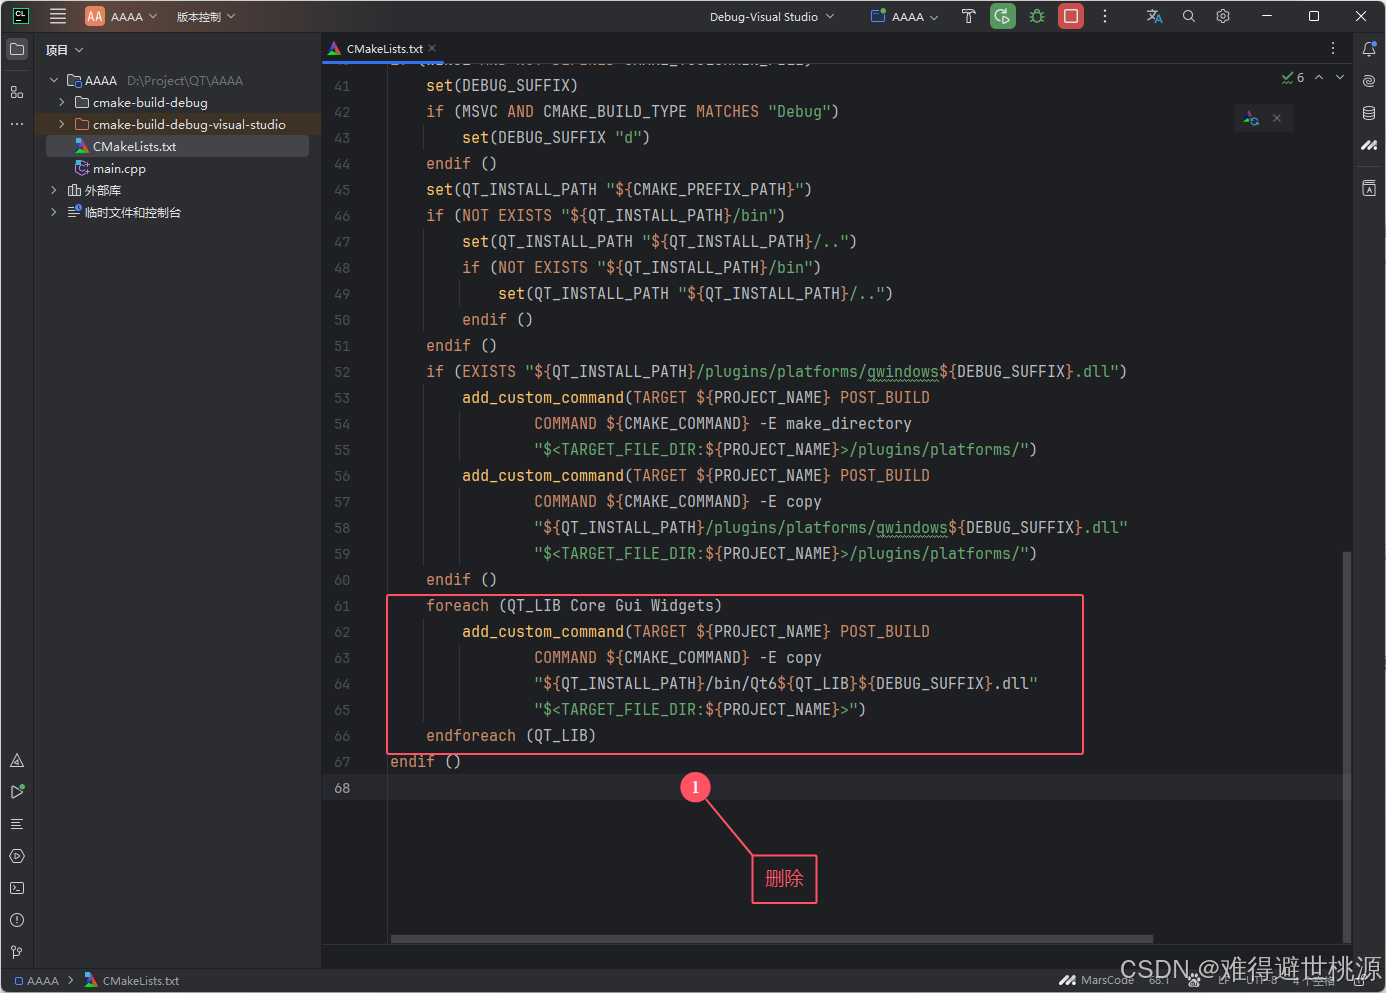This screenshot has height=993, width=1386.
Task: Open the AAAA run configuration dropdown
Action: [x=905, y=17]
